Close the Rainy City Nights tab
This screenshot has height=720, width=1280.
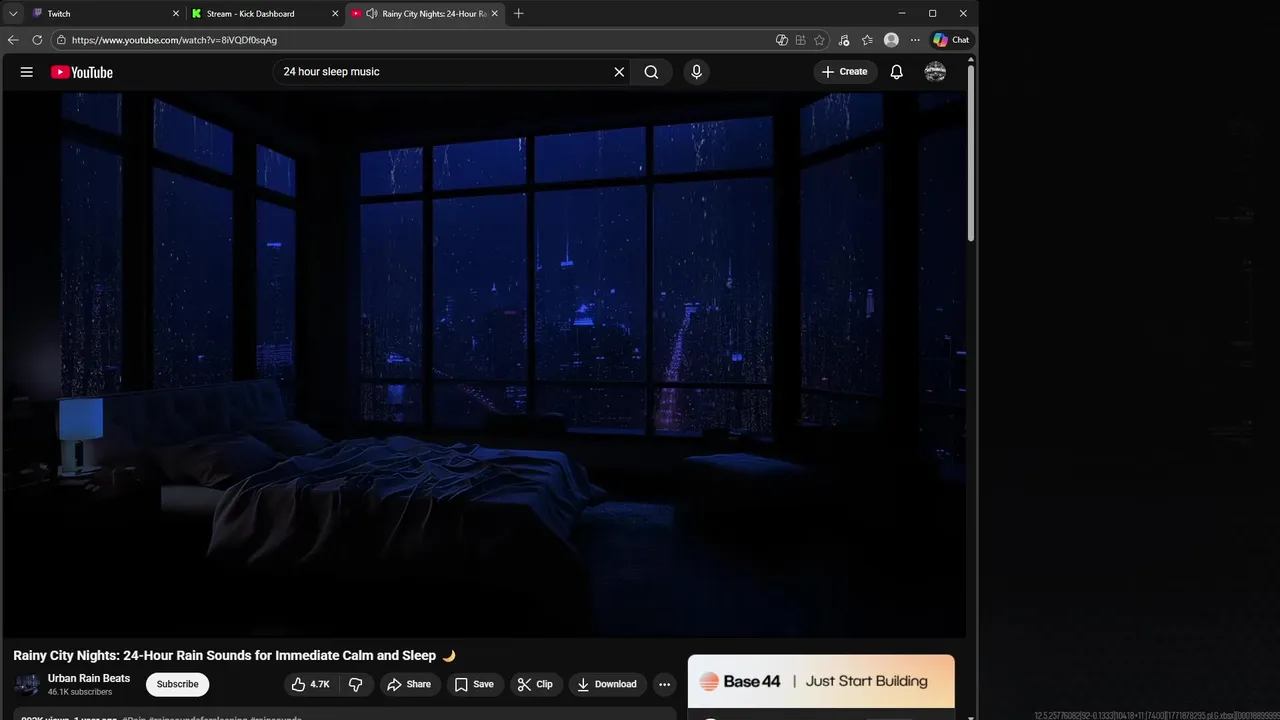[494, 14]
